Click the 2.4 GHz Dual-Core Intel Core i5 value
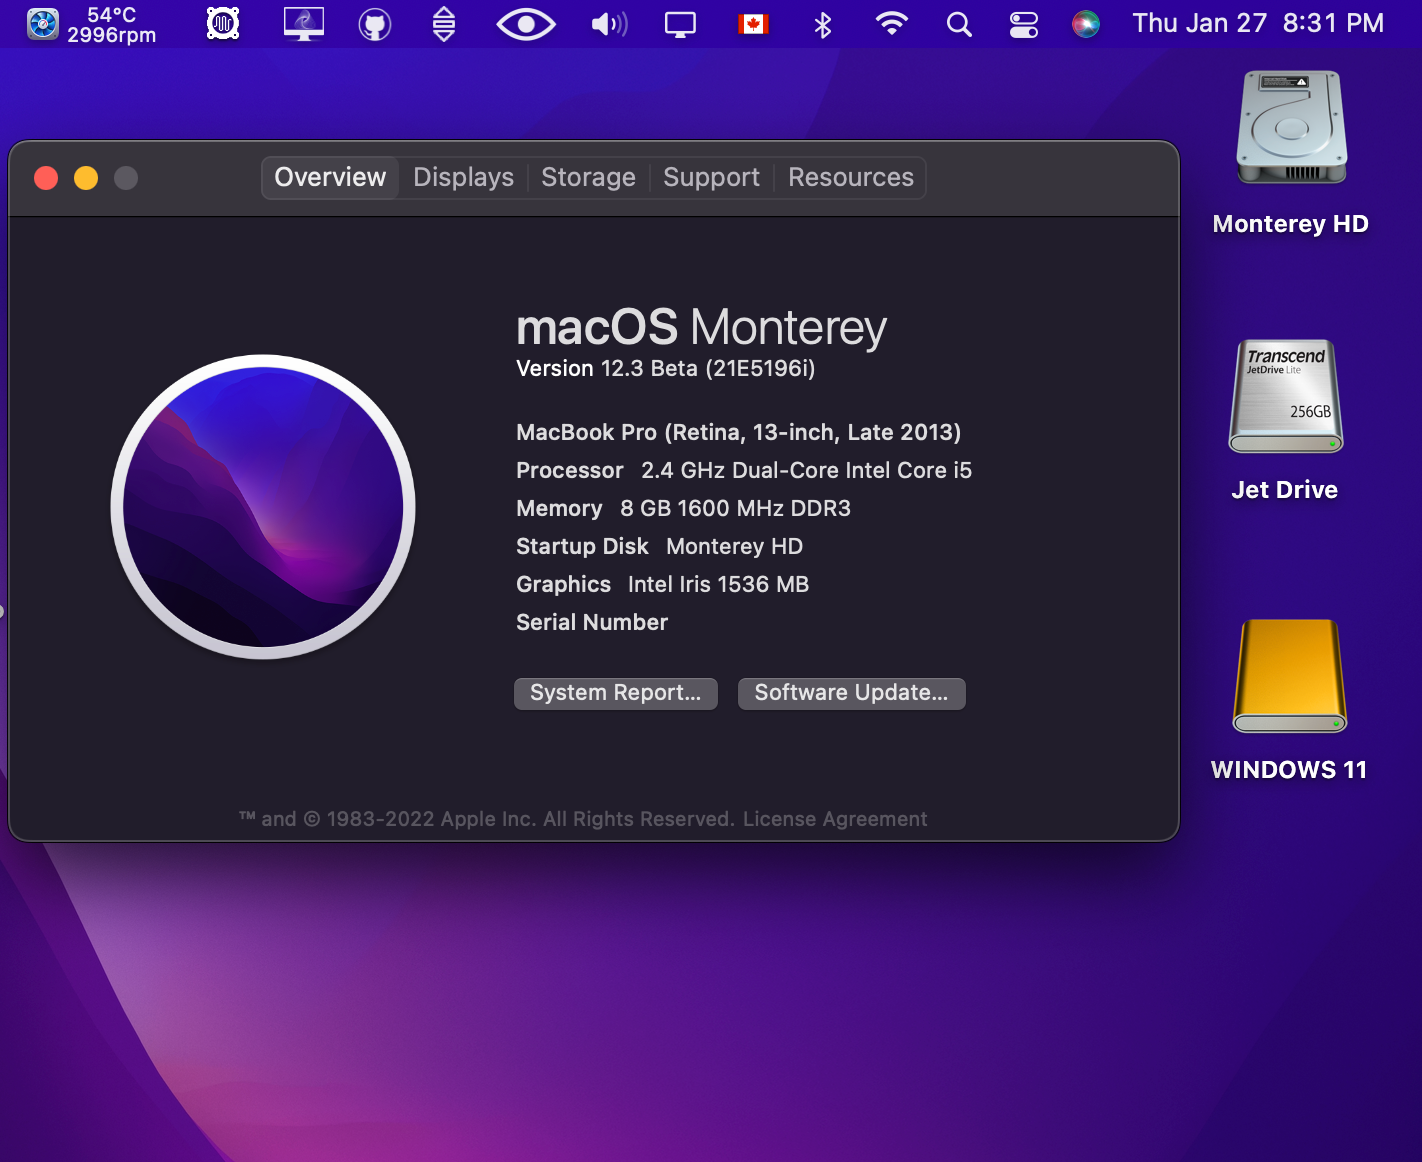Viewport: 1422px width, 1162px height. point(806,470)
